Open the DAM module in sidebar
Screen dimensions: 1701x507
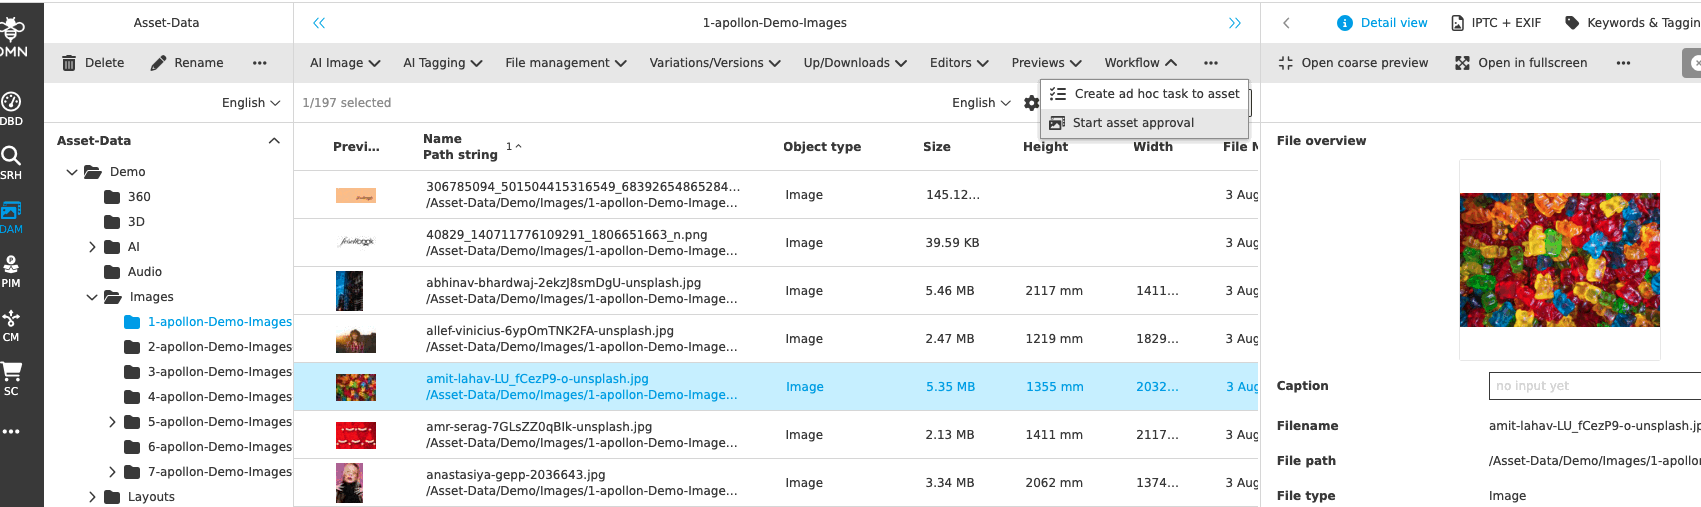click(11, 216)
